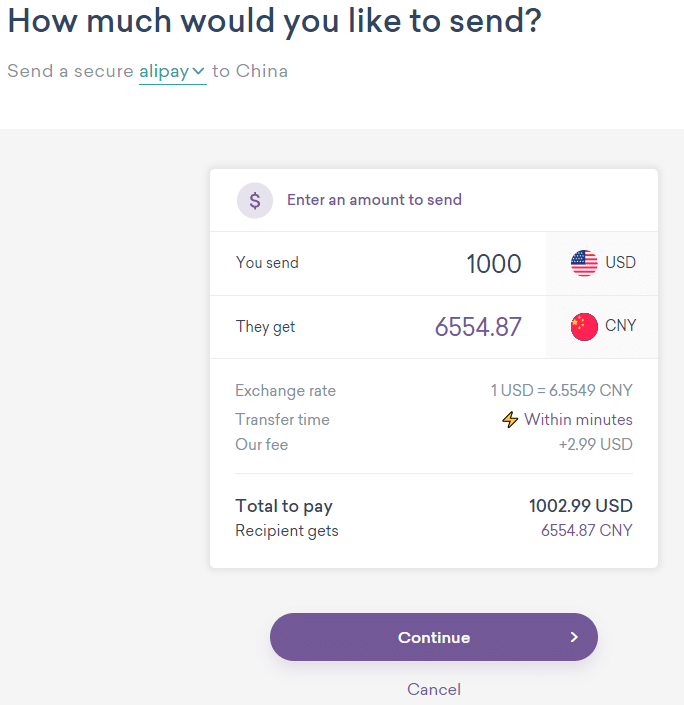Click the Total to pay 1002.99 USD
This screenshot has width=684, height=705.
pos(581,506)
